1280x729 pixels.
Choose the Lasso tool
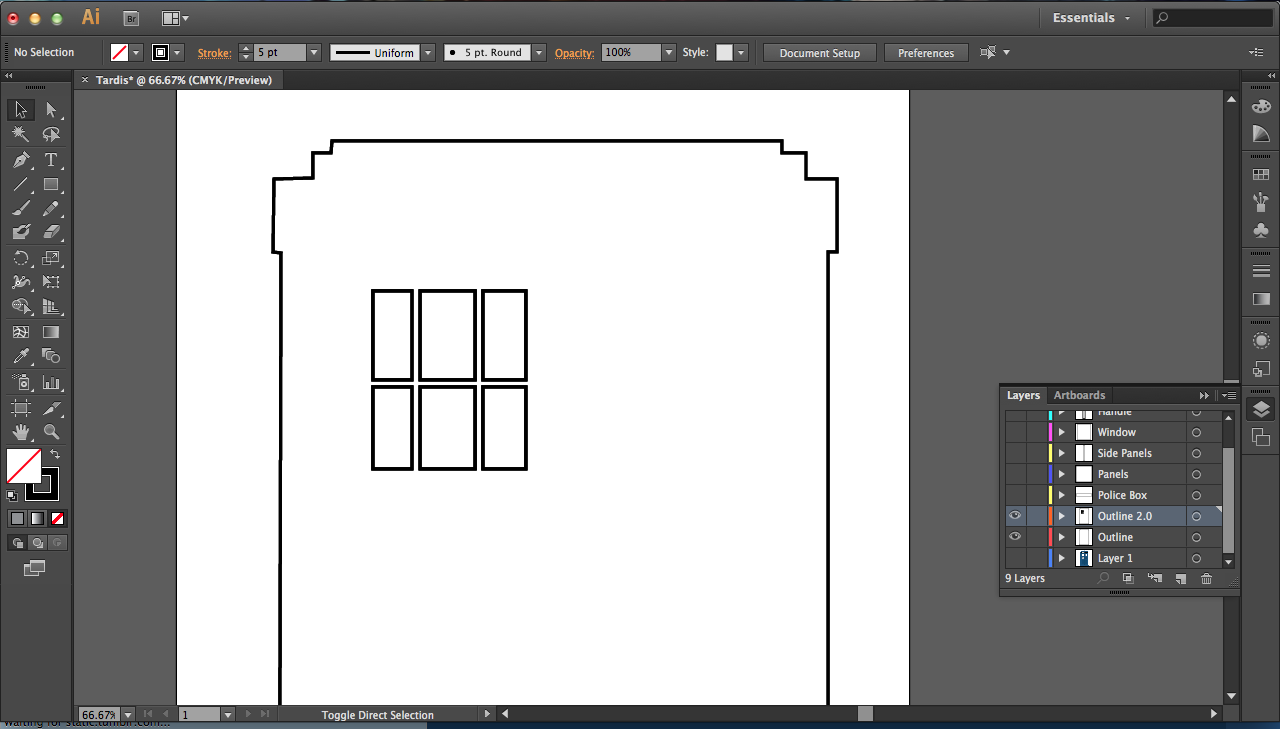click(51, 135)
